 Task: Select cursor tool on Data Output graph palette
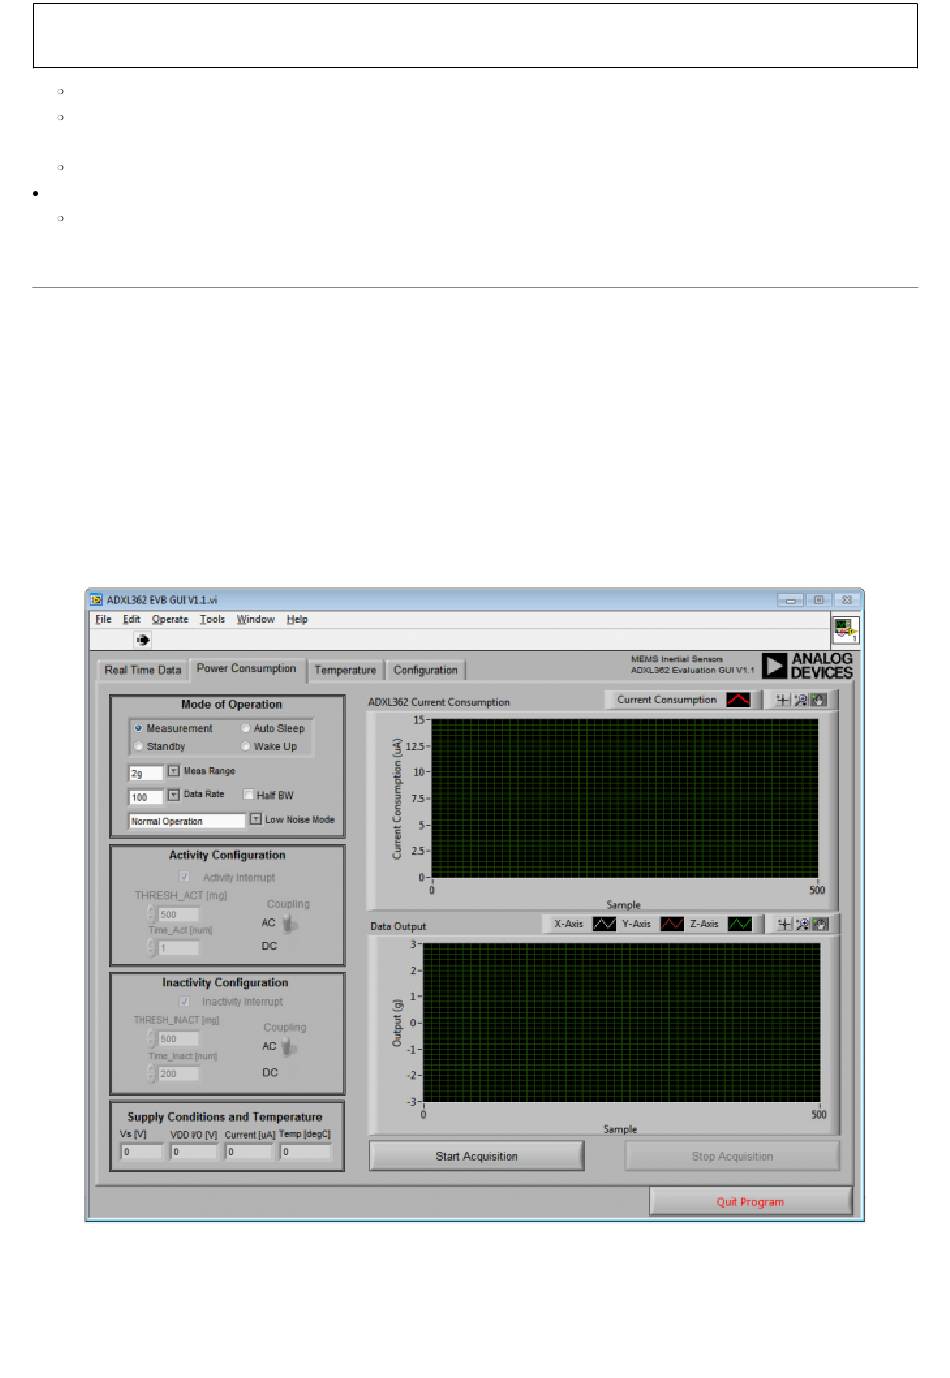(x=785, y=924)
